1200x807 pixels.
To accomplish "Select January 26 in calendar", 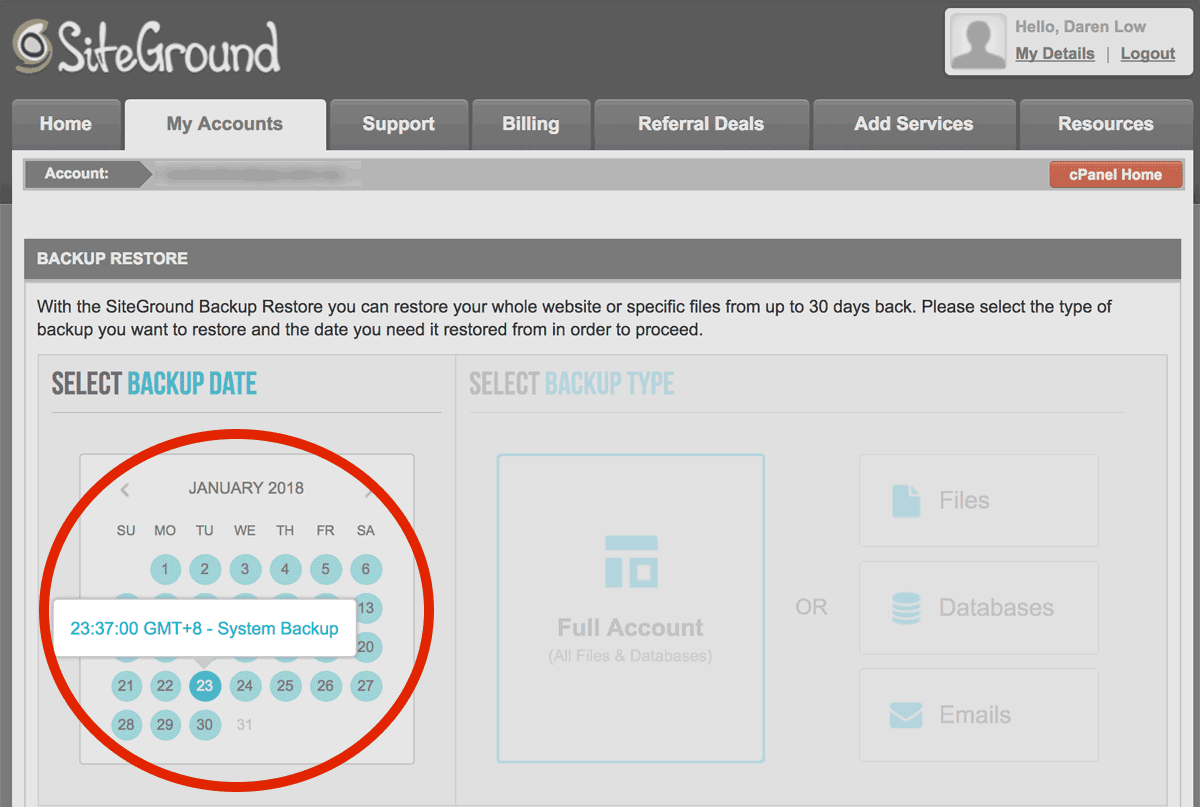I will click(x=325, y=686).
